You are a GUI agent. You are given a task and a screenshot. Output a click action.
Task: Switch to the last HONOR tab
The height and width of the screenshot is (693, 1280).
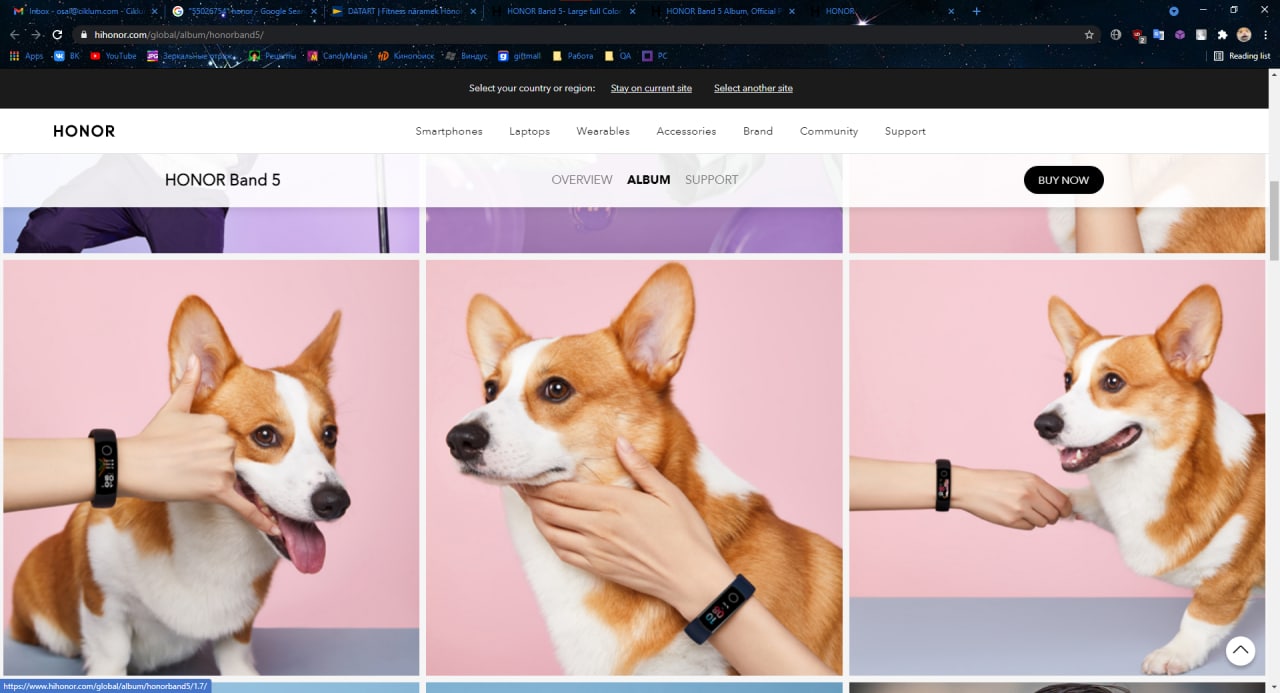coord(880,11)
